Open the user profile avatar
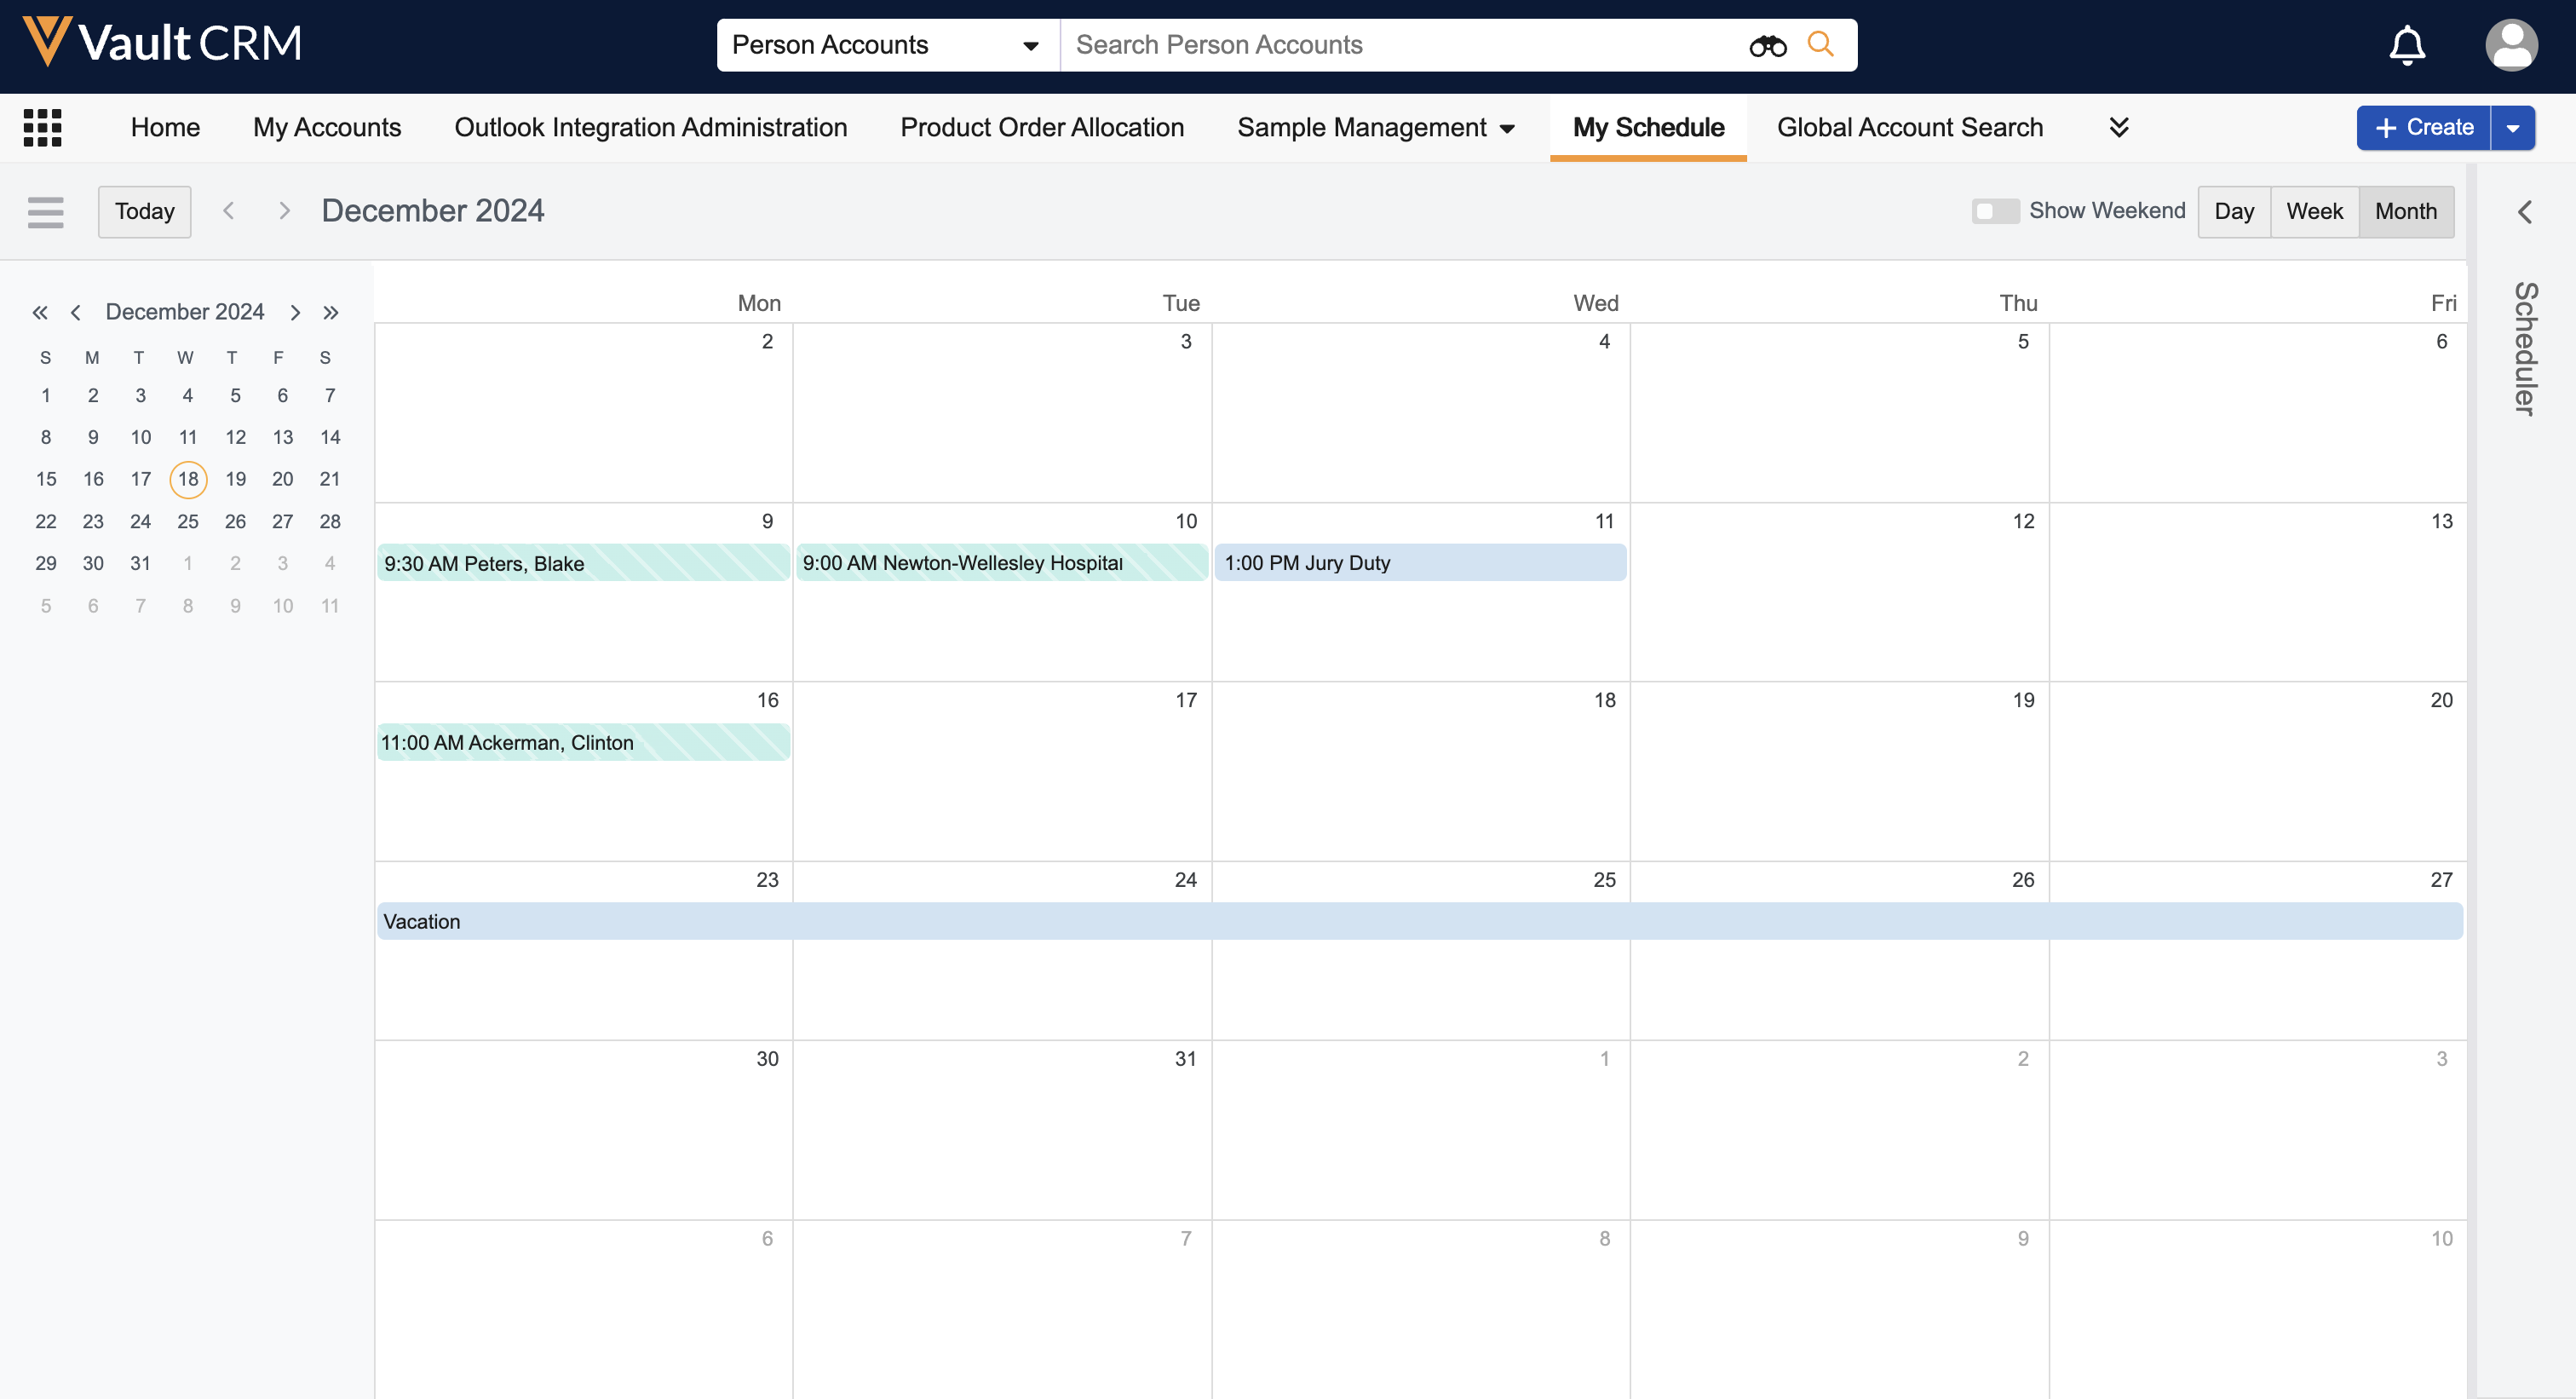2576x1399 pixels. tap(2510, 45)
